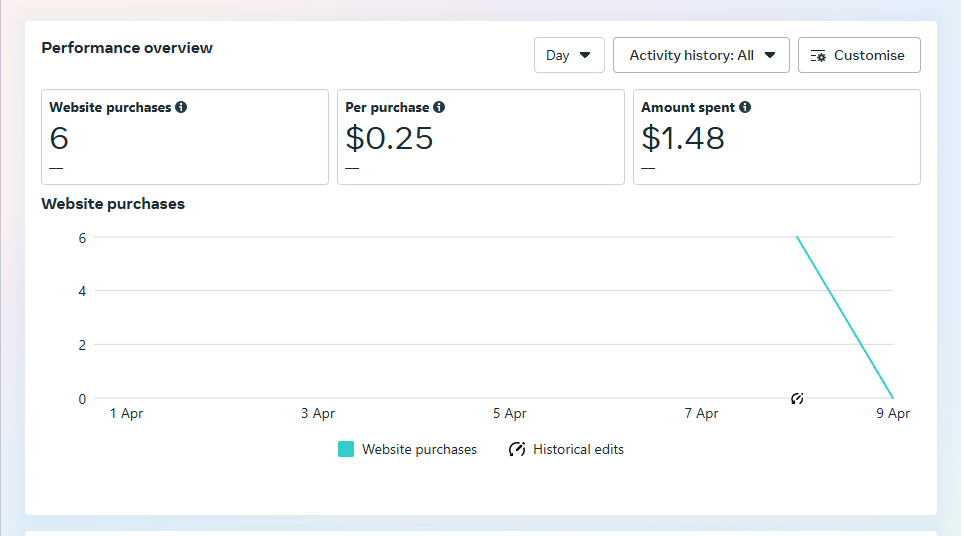964x536 pixels.
Task: Select the Website purchases metric card
Action: (x=185, y=137)
